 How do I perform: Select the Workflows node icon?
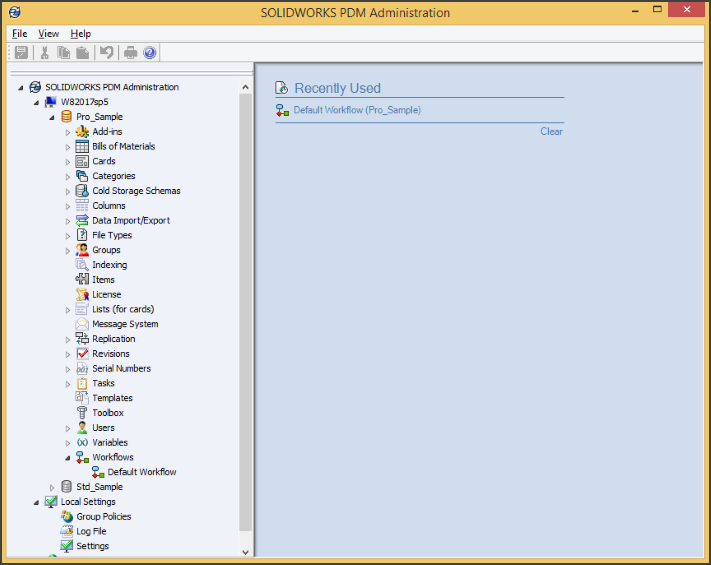(82, 458)
